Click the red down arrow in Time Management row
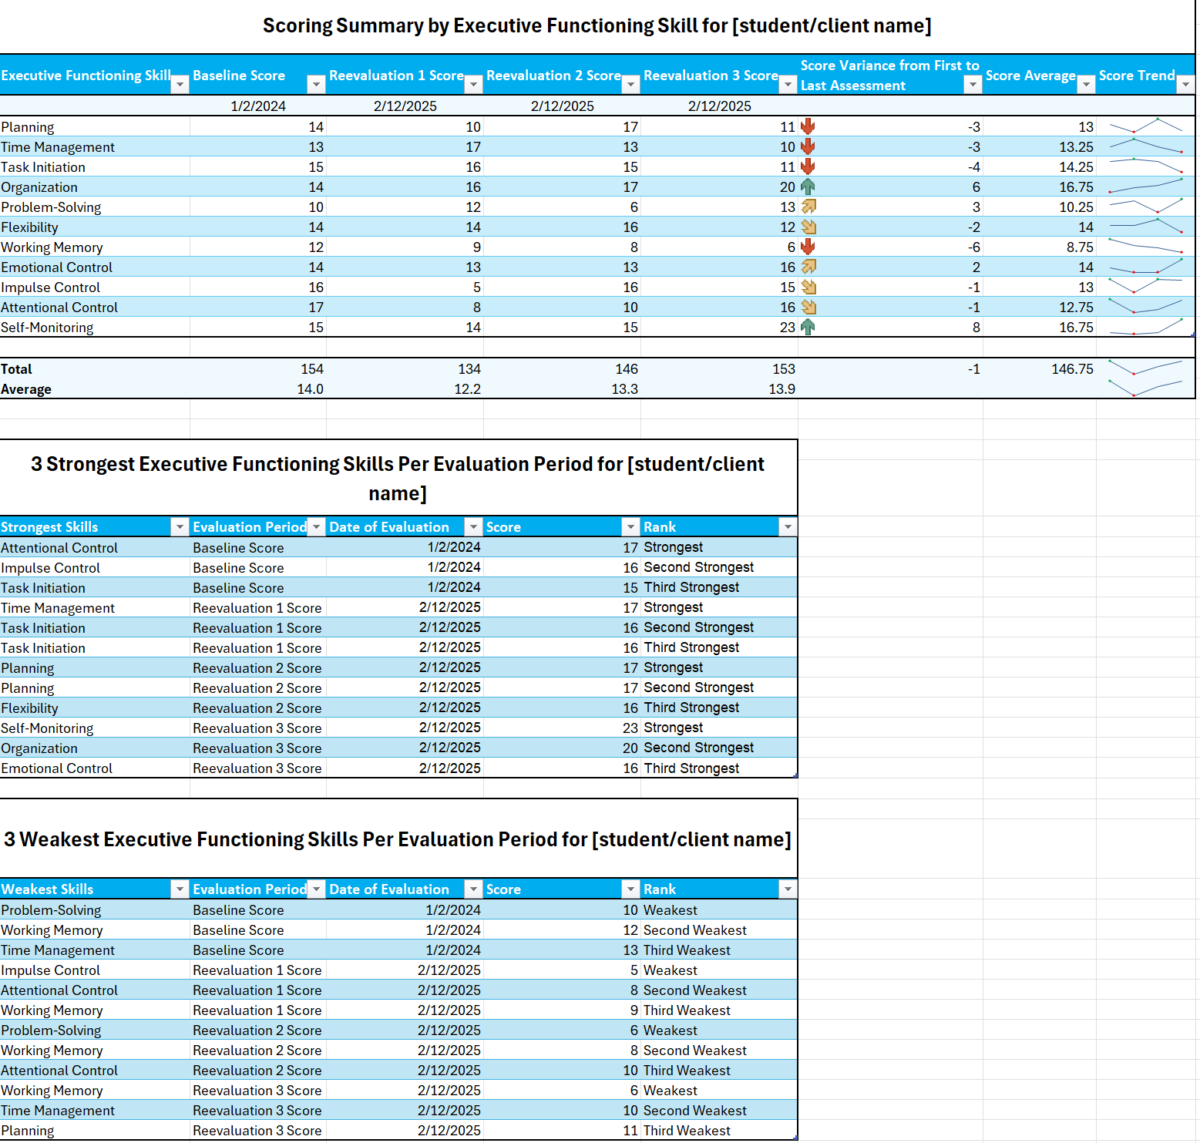This screenshot has height=1143, width=1200. (x=808, y=147)
